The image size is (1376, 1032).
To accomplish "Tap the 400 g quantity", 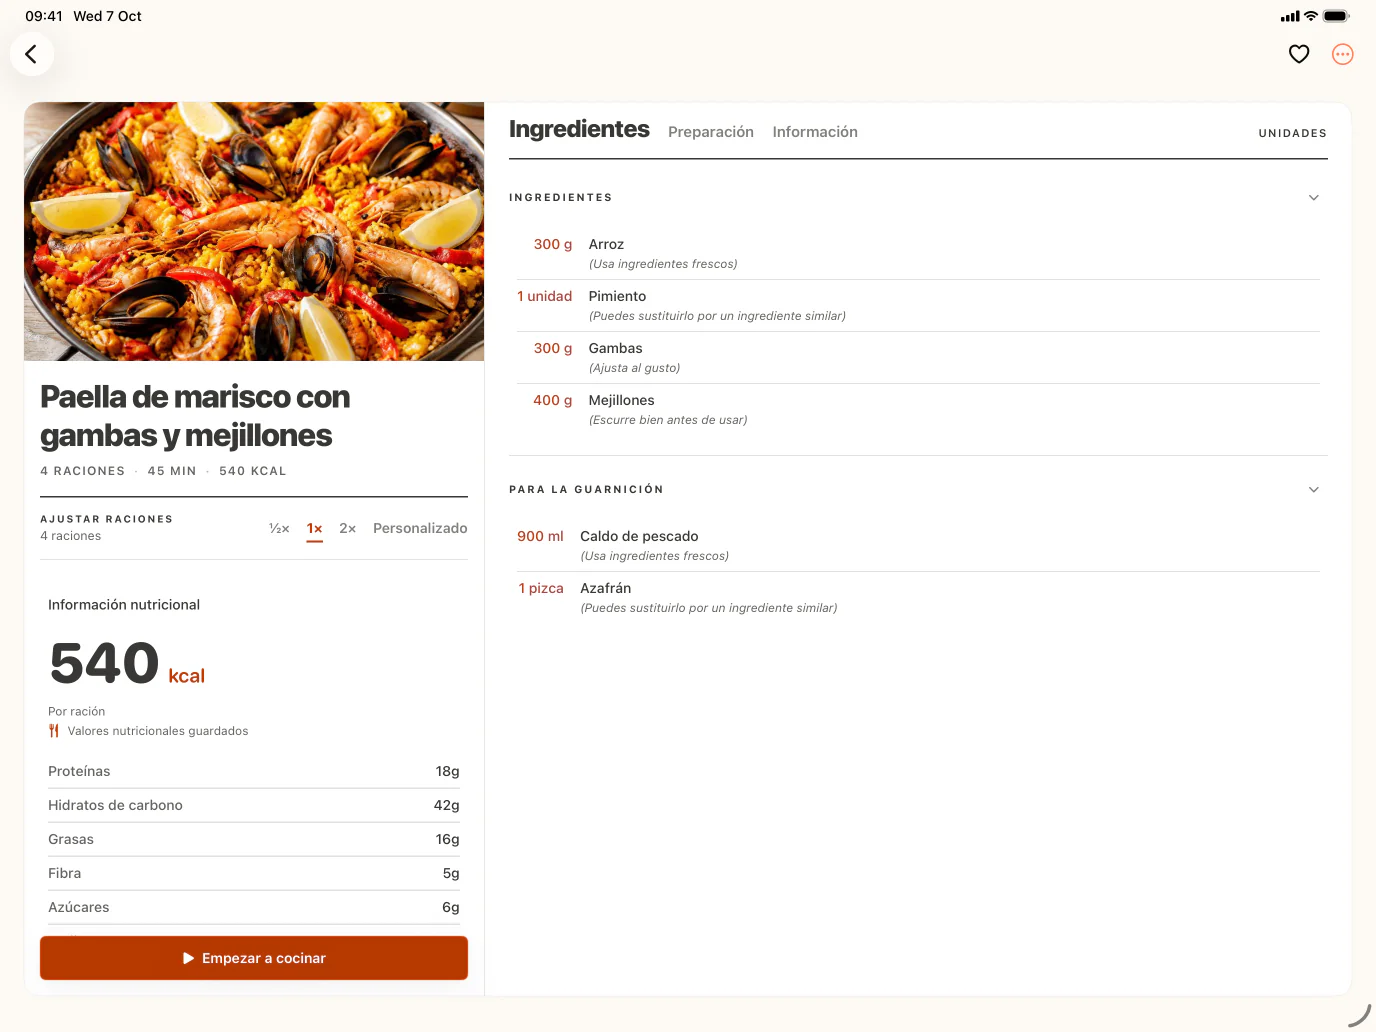I will click(x=553, y=400).
